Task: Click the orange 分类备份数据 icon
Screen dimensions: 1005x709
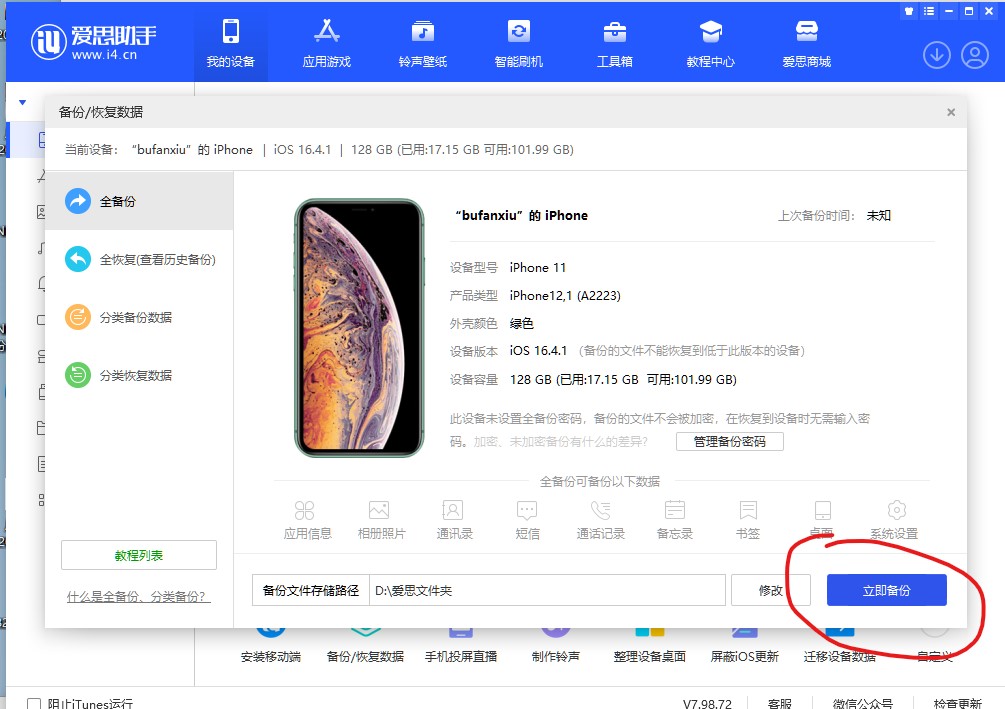Action: point(78,317)
